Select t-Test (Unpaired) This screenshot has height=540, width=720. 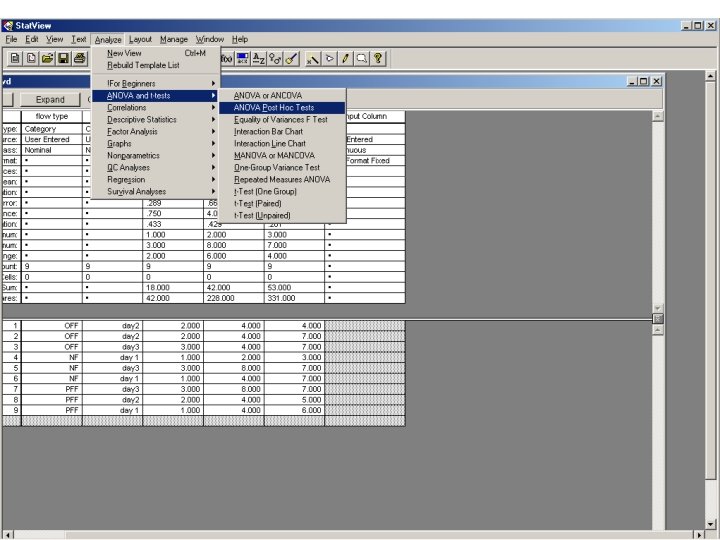(282, 215)
